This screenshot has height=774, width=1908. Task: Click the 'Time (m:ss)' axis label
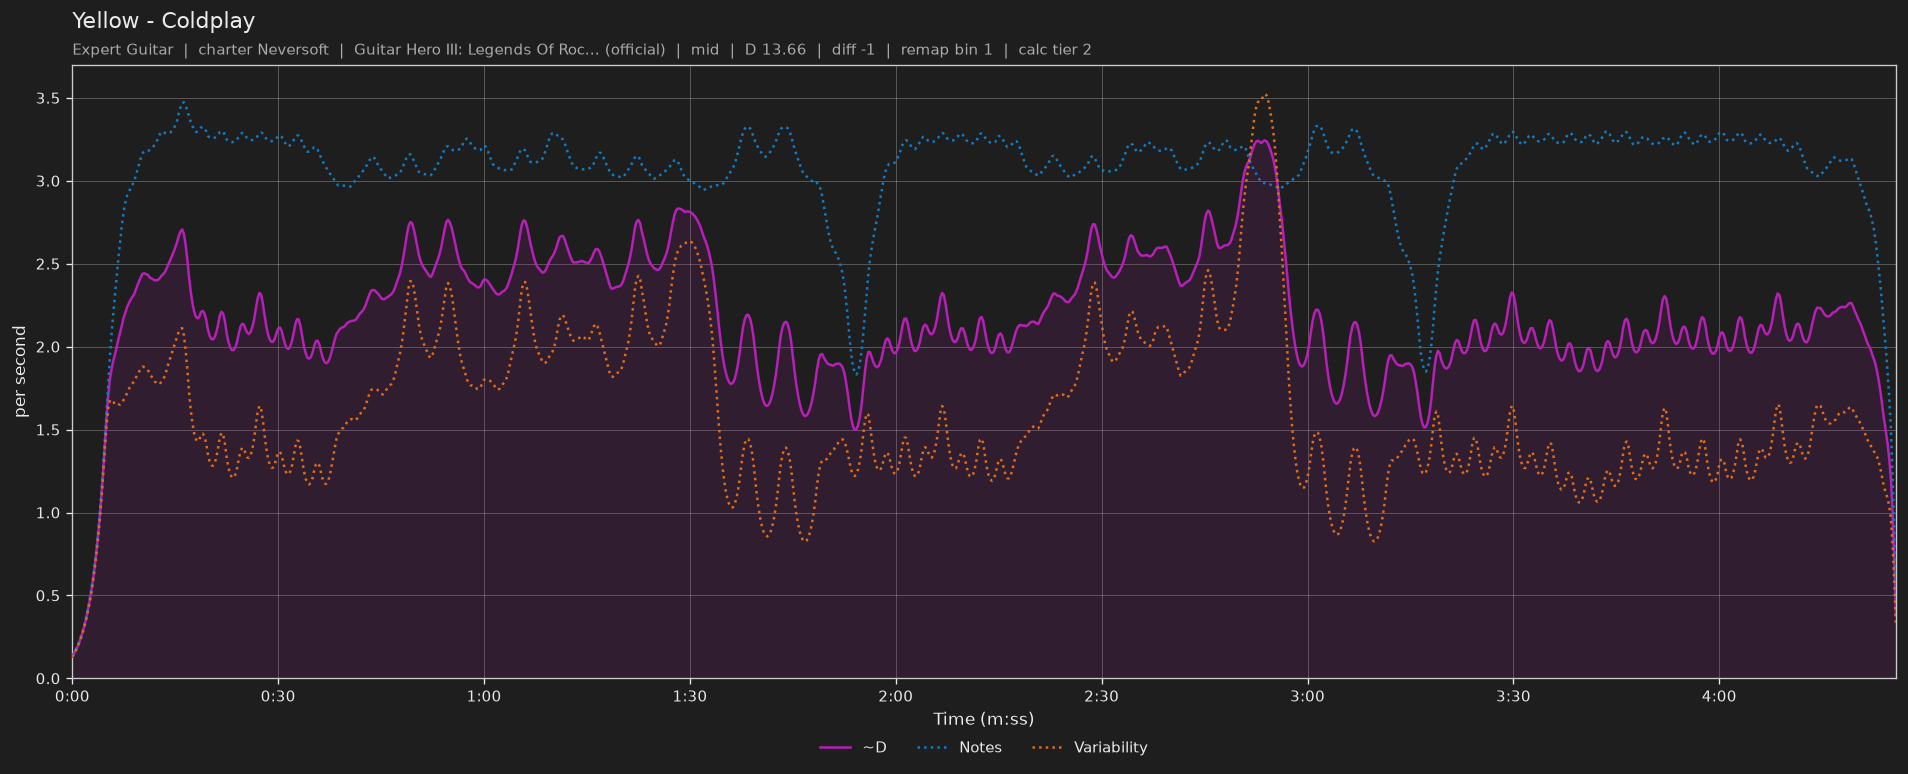(984, 719)
